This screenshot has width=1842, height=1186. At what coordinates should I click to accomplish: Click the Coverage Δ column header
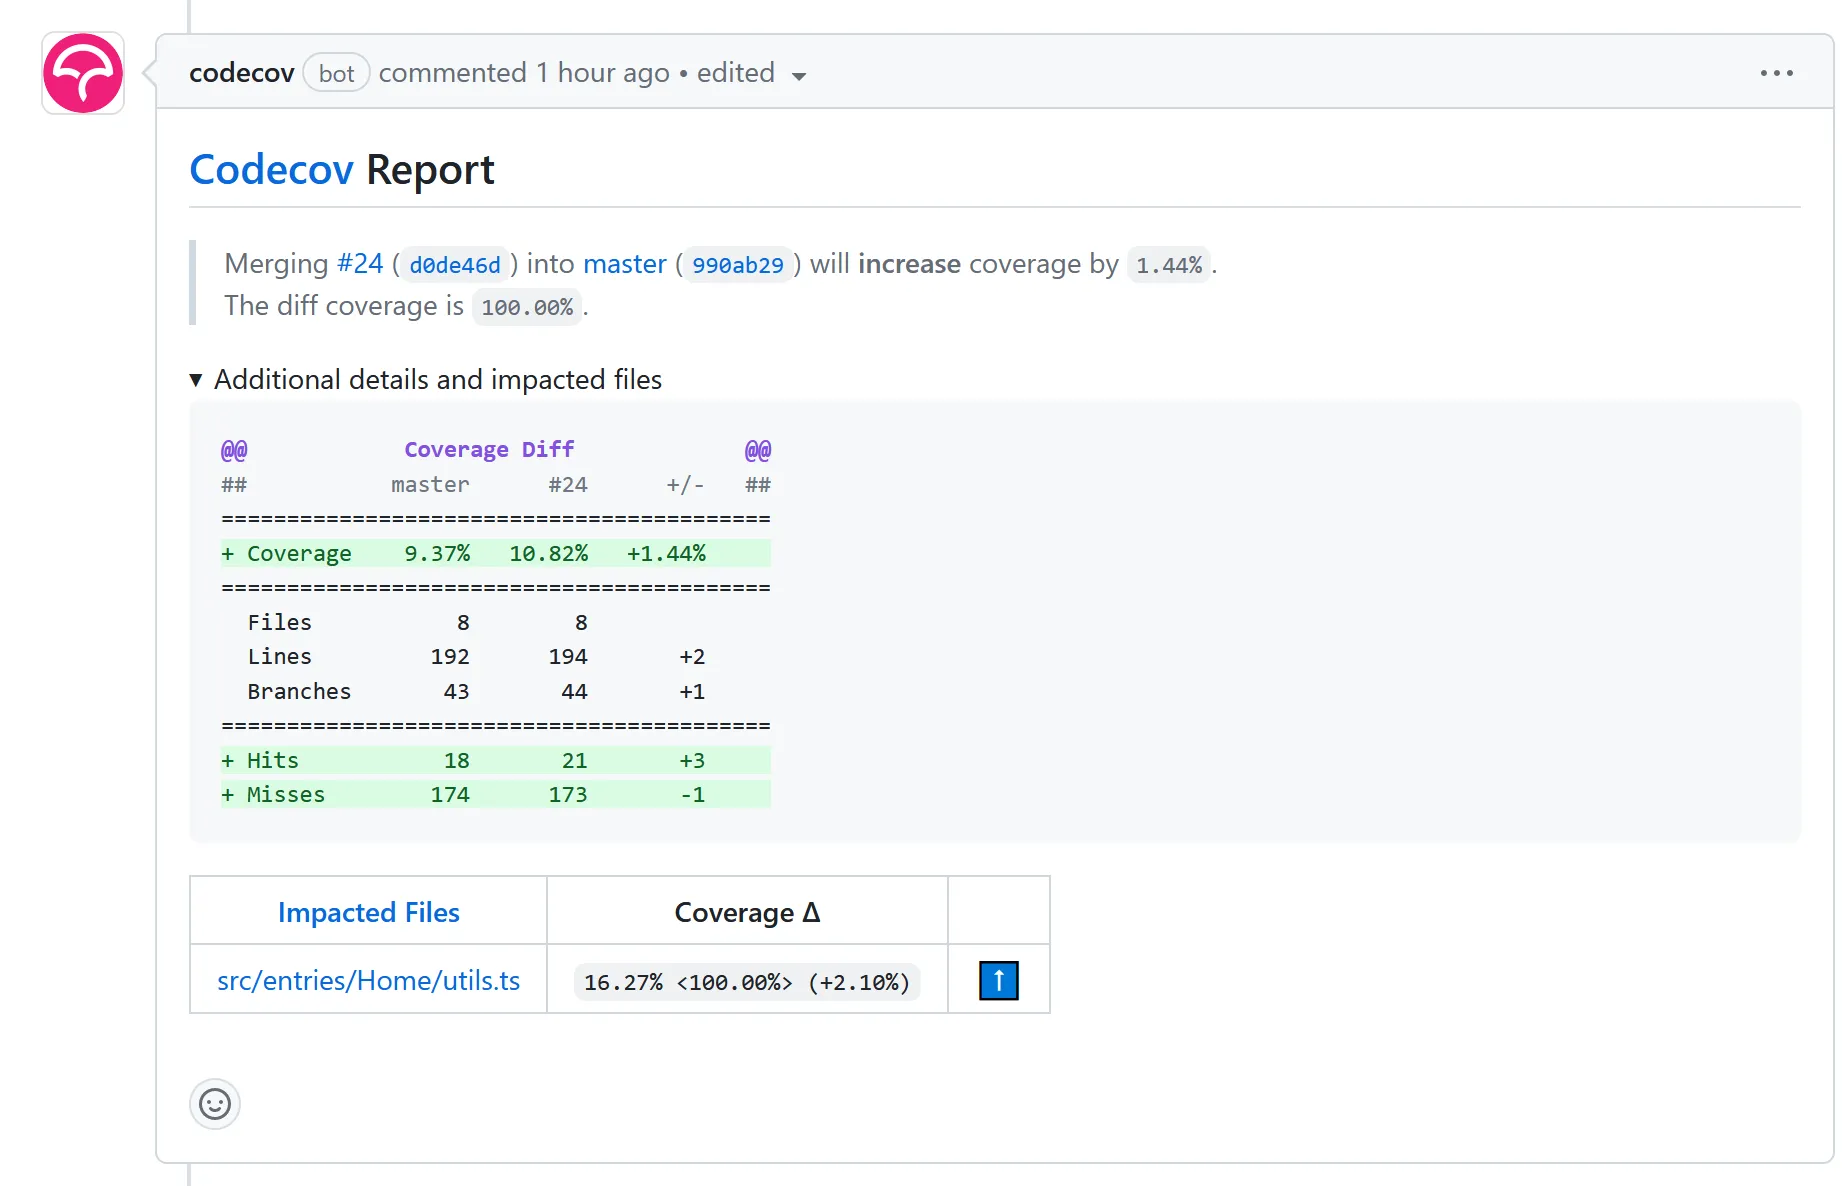746,912
